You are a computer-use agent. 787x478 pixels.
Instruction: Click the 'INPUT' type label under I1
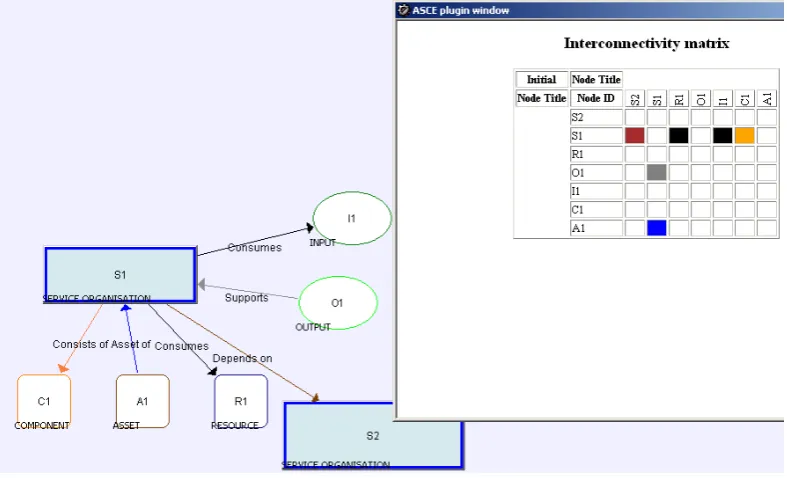tap(323, 243)
